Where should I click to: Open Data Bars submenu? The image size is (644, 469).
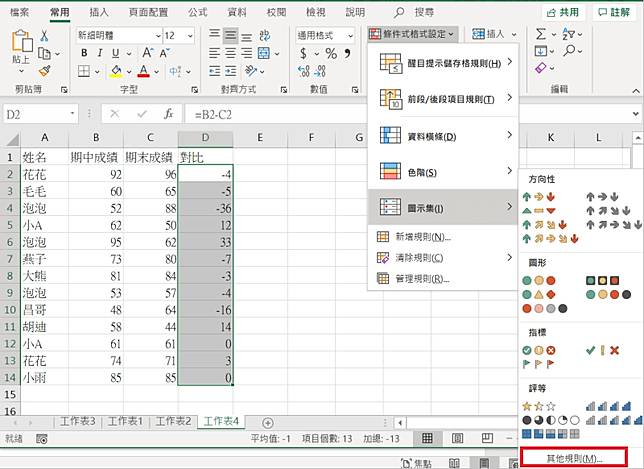444,136
